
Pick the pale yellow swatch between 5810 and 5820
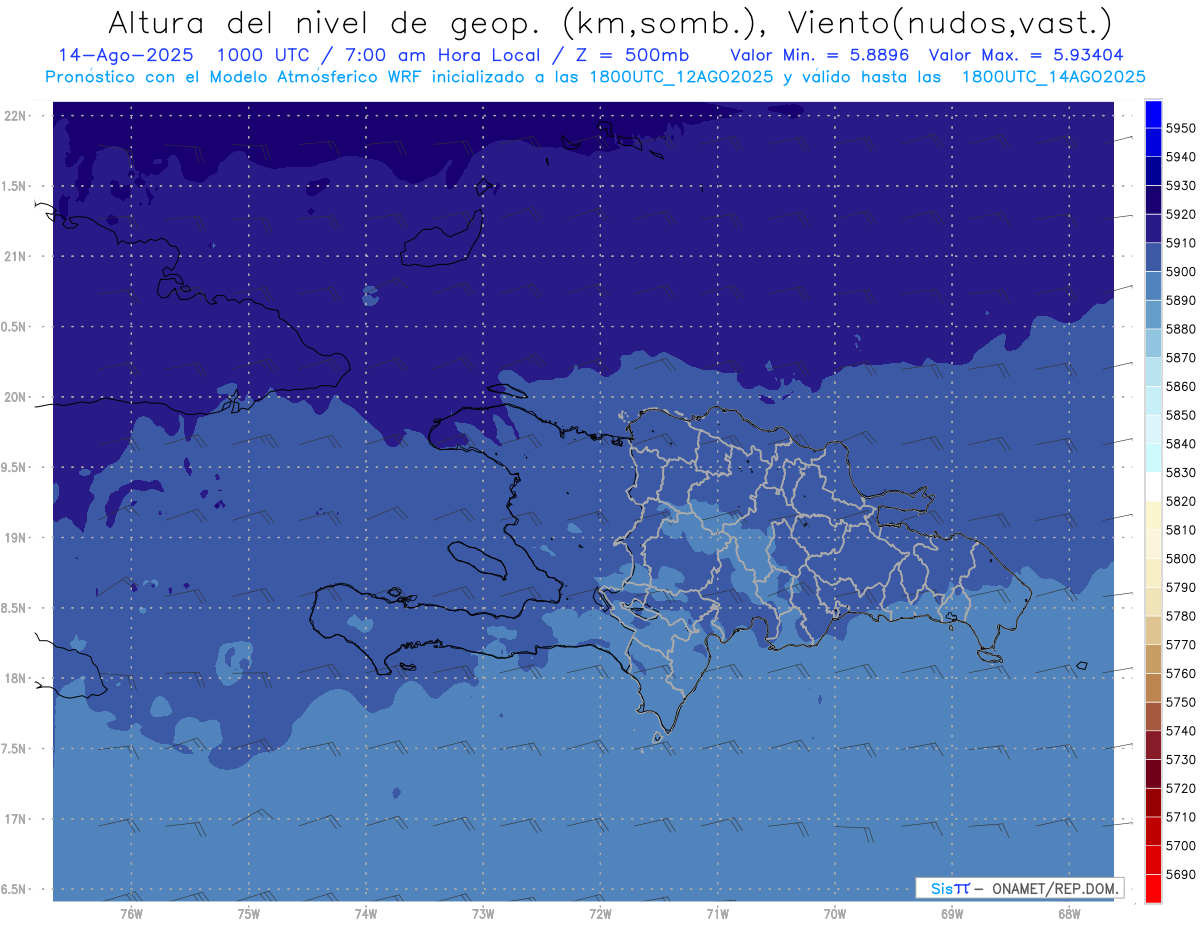(1153, 515)
